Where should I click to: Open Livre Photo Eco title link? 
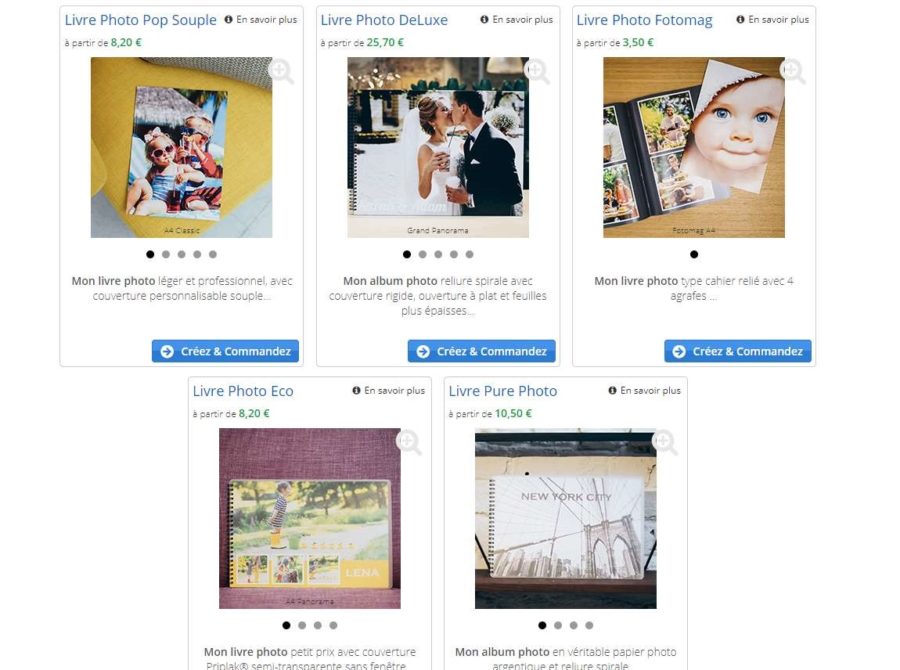tap(243, 391)
